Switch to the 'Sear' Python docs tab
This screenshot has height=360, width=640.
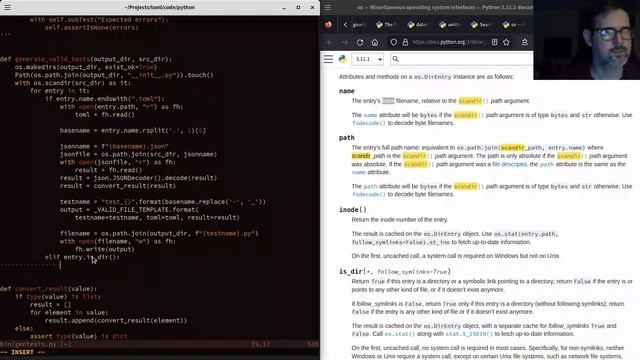click(480, 25)
